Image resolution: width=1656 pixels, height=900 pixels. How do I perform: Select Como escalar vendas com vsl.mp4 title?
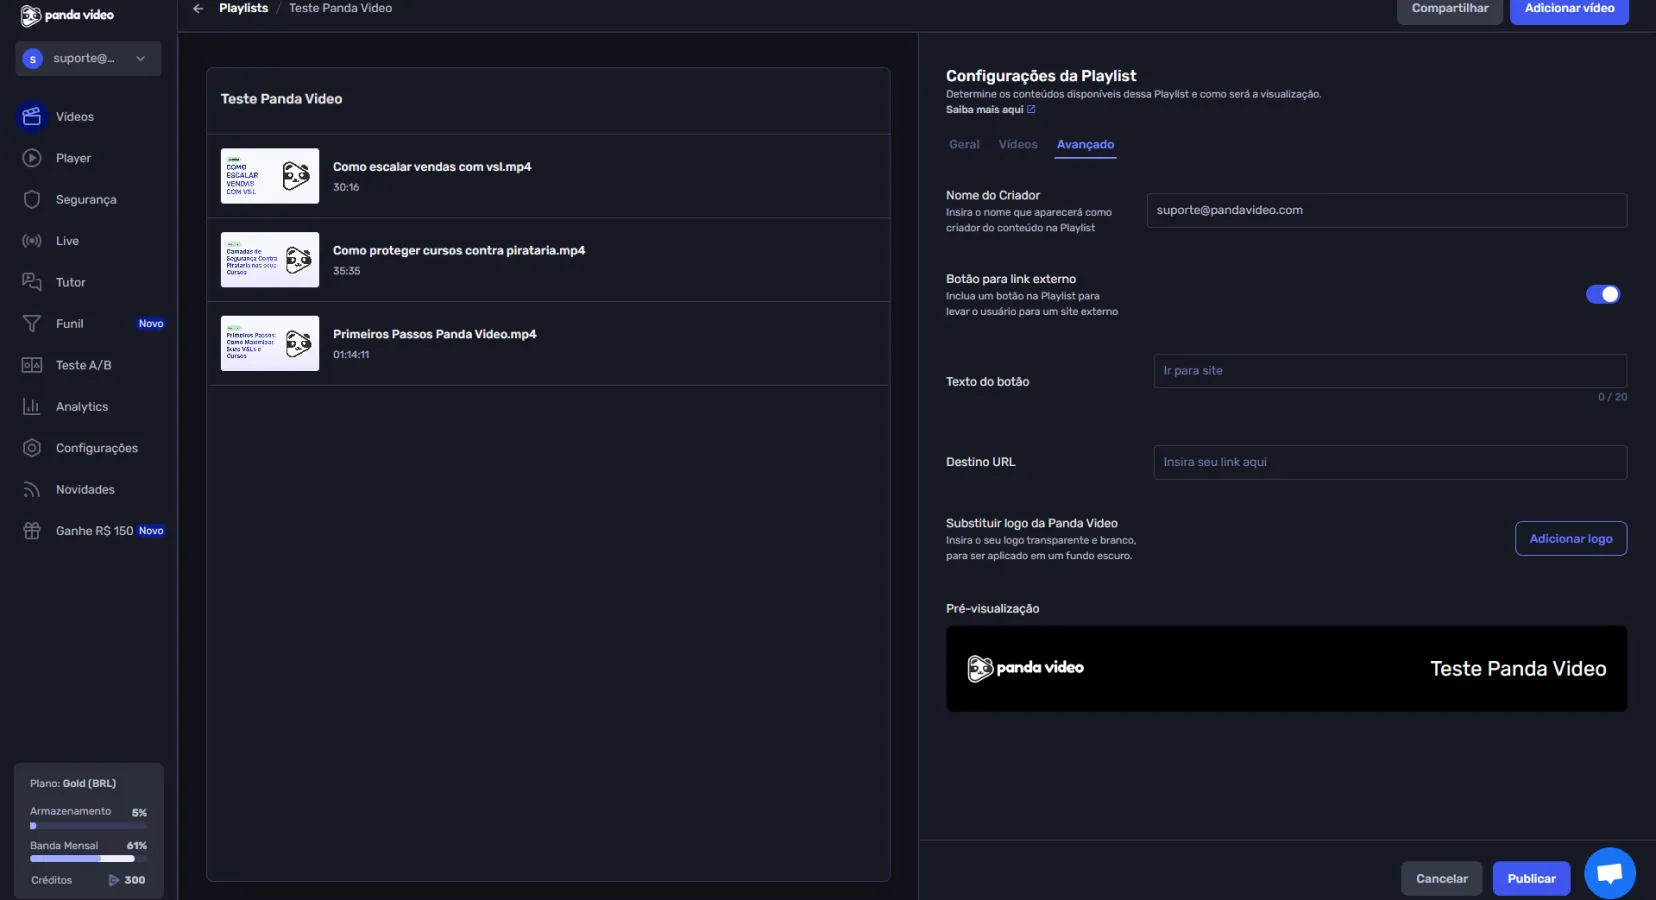click(432, 167)
